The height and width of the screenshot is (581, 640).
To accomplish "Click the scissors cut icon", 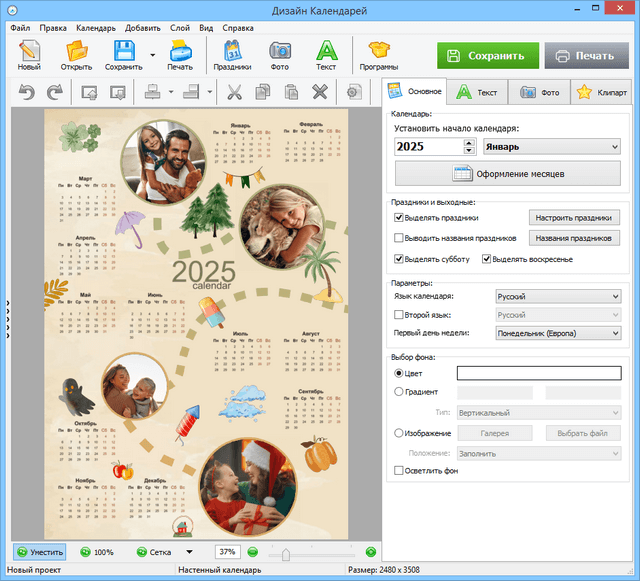I will [x=235, y=93].
